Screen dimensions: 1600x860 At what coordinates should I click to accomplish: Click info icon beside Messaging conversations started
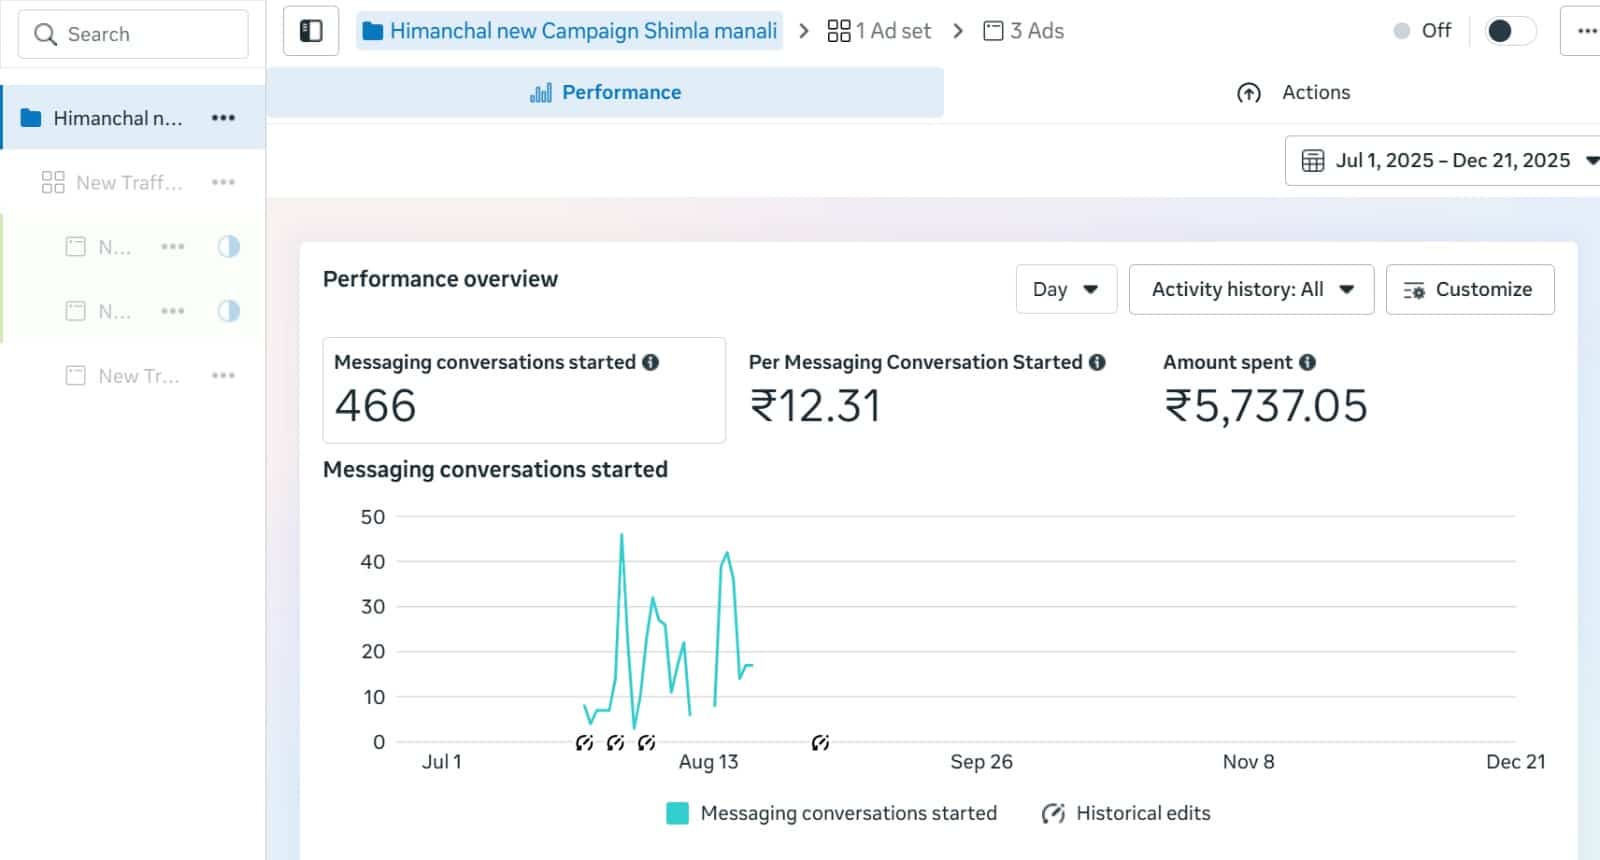[651, 362]
